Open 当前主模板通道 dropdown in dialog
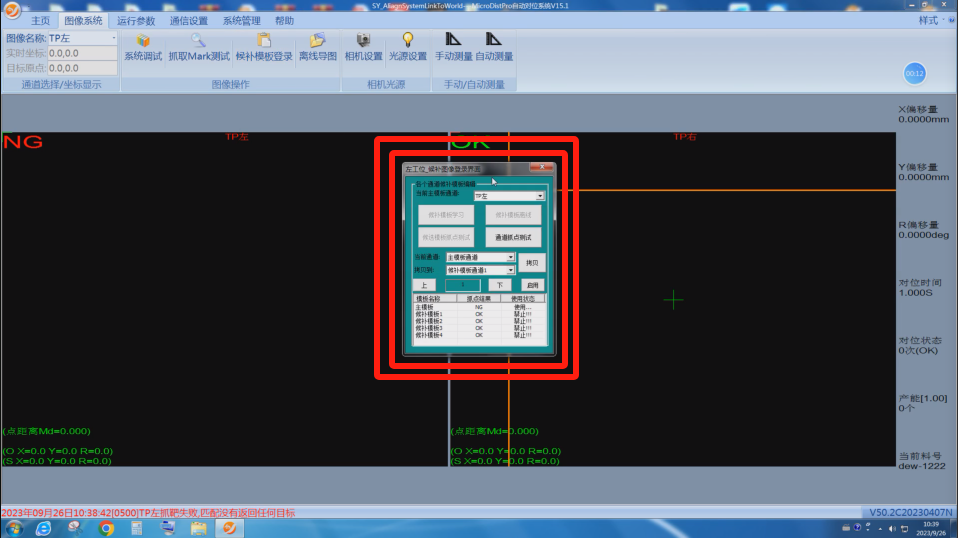The height and width of the screenshot is (538, 958). click(540, 197)
